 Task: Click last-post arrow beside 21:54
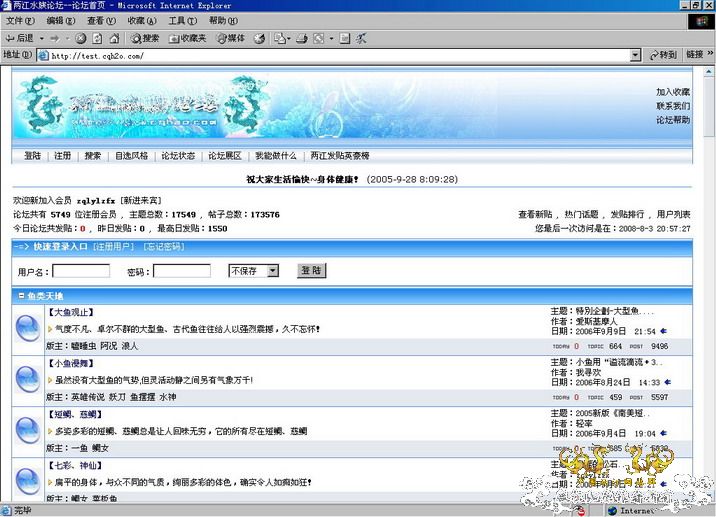[x=663, y=331]
